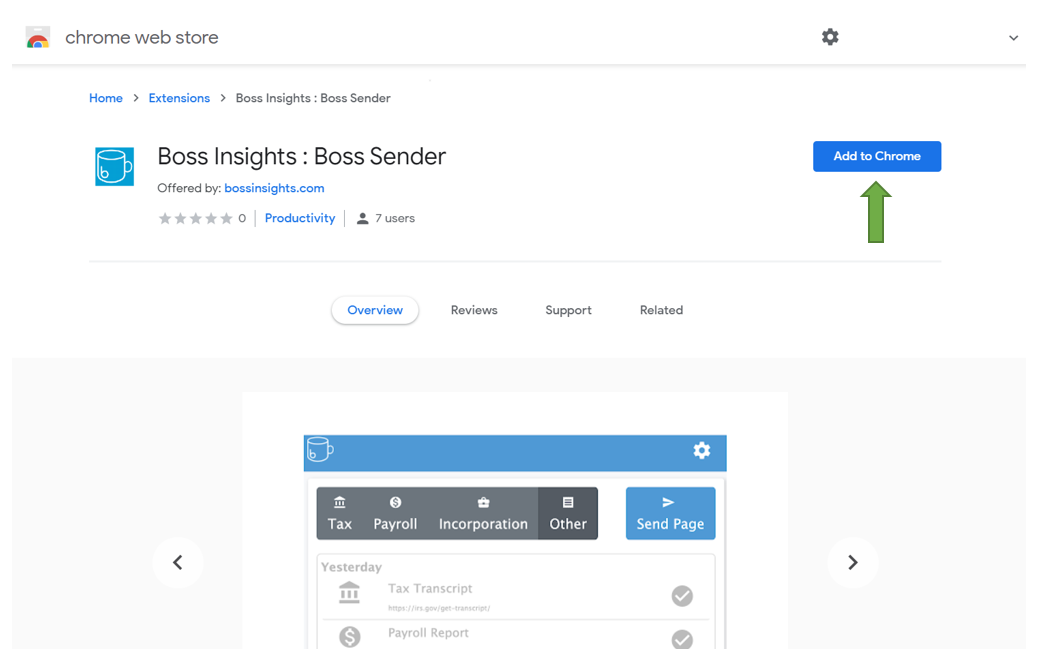This screenshot has width=1037, height=667.
Task: Click the Add to Chrome button
Action: (x=877, y=157)
